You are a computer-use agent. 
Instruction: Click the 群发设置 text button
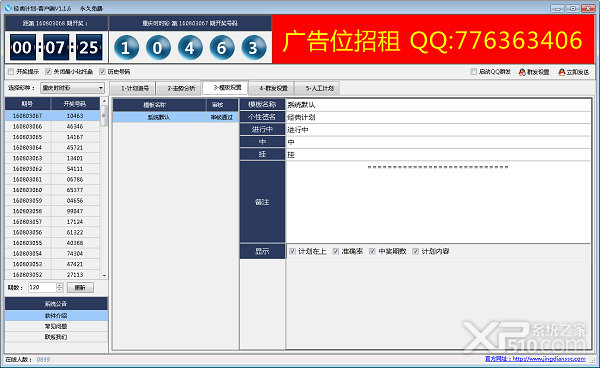tap(538, 72)
